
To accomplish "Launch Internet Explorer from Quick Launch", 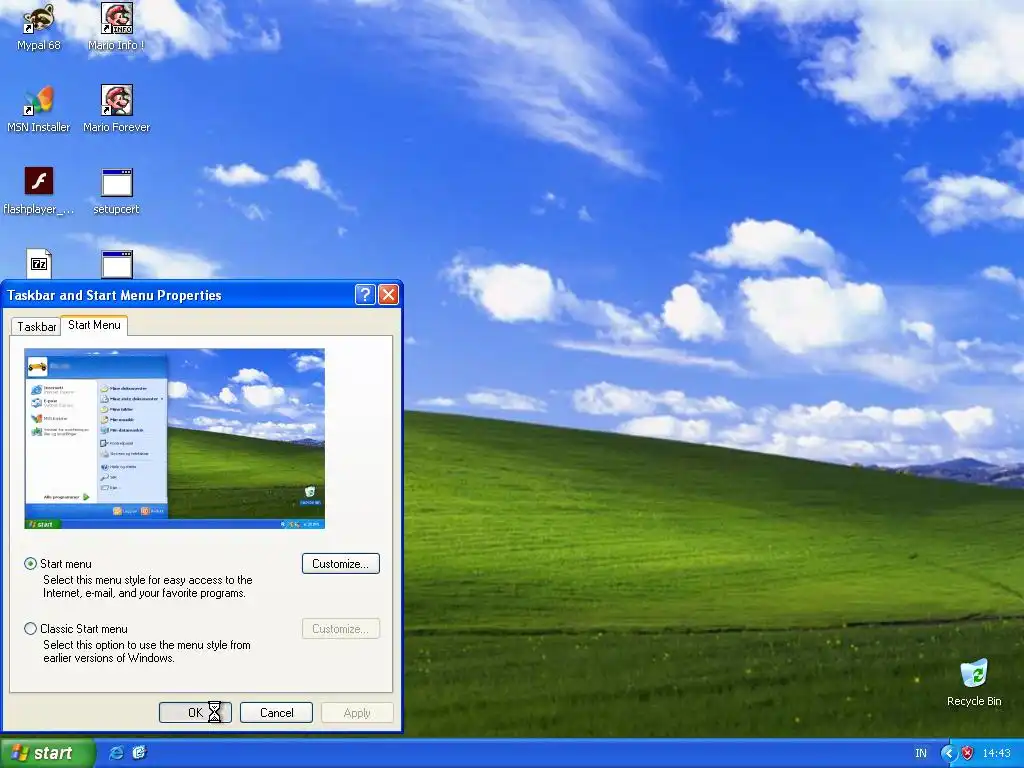I will click(x=116, y=752).
